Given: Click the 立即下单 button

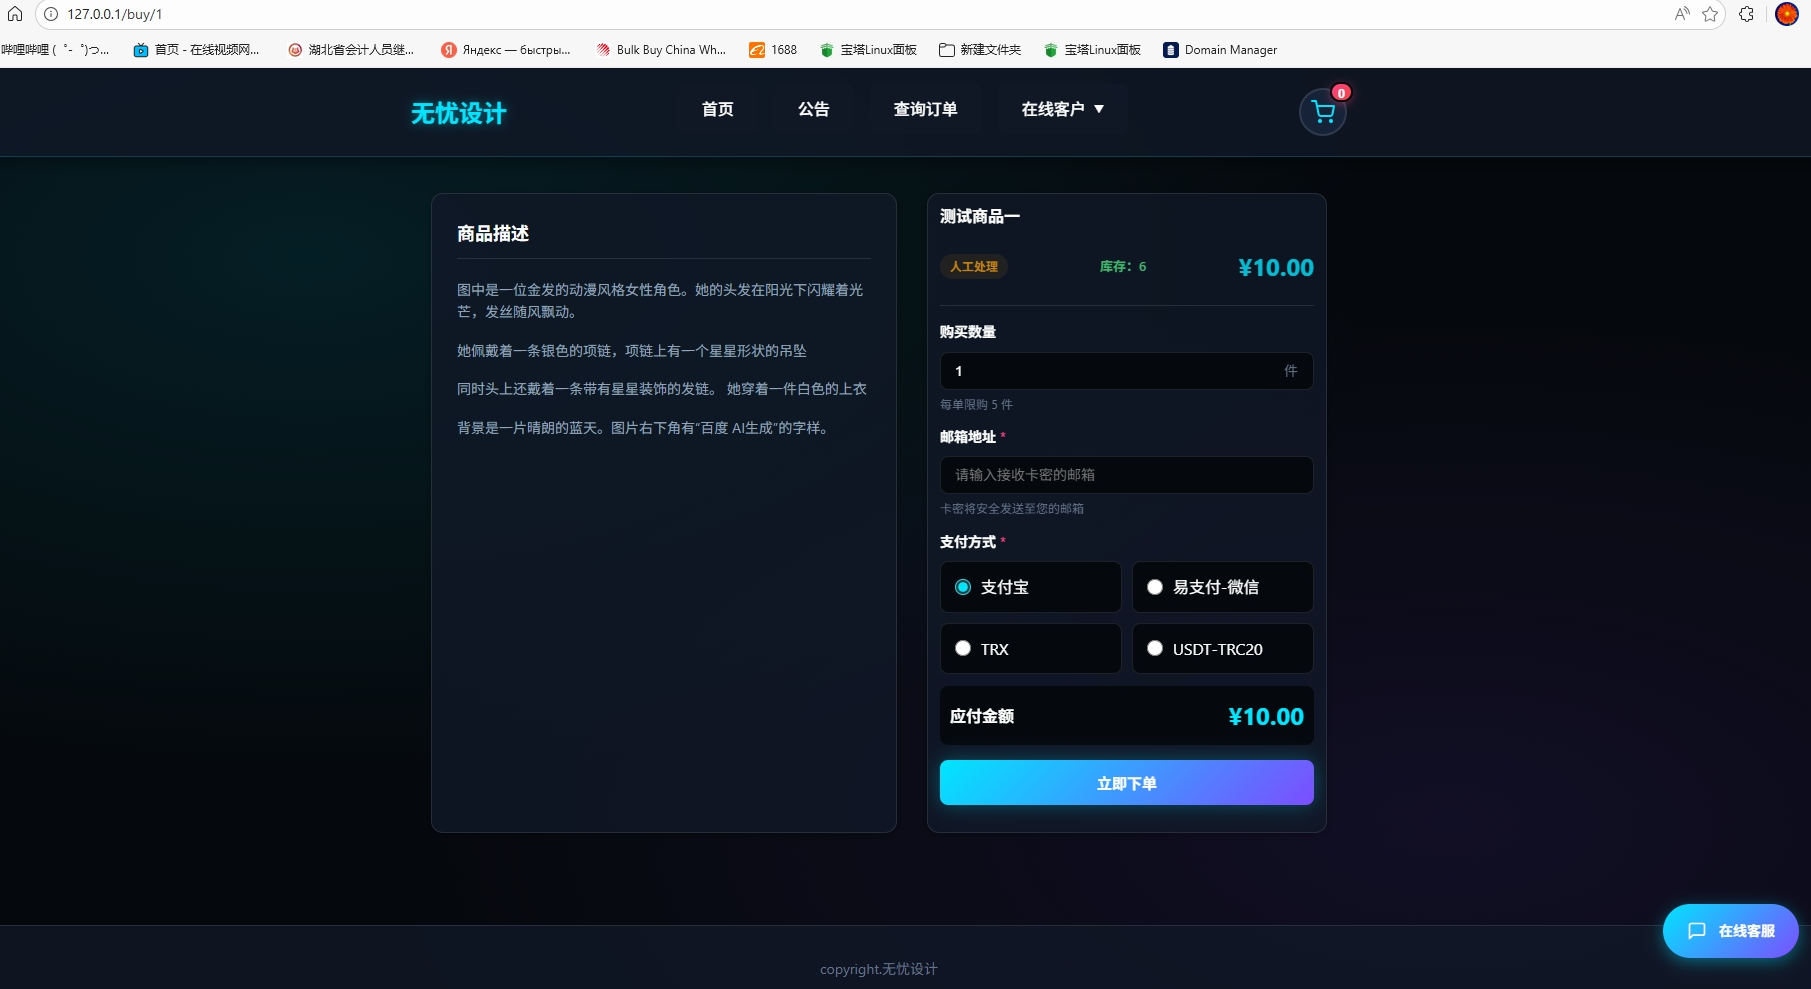Looking at the screenshot, I should [1126, 783].
